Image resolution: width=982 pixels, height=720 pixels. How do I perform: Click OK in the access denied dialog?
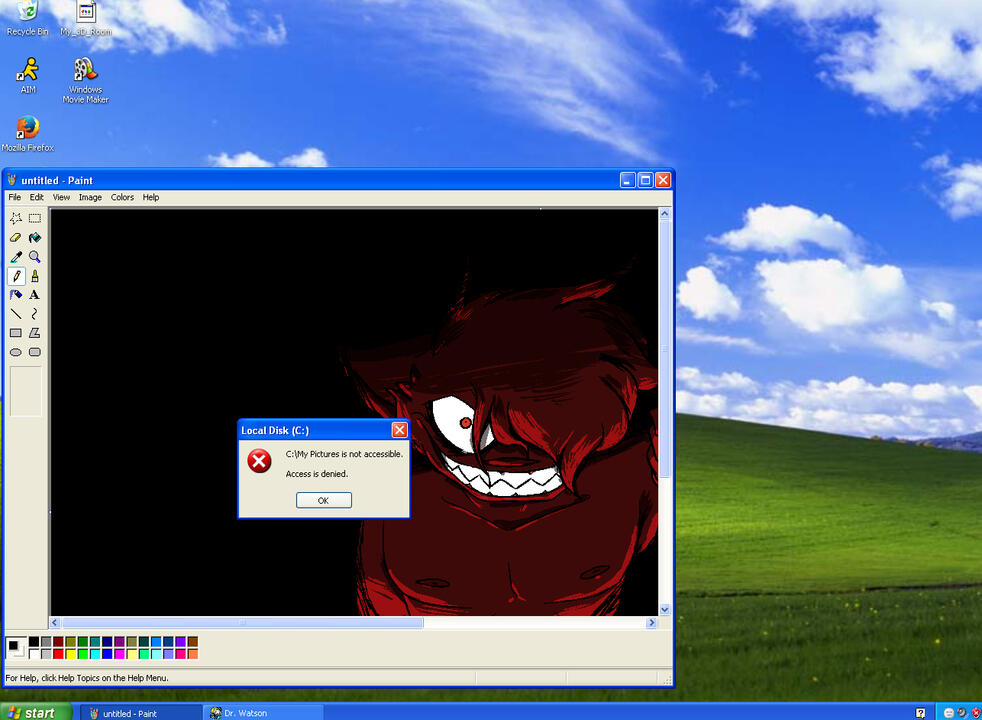[323, 500]
